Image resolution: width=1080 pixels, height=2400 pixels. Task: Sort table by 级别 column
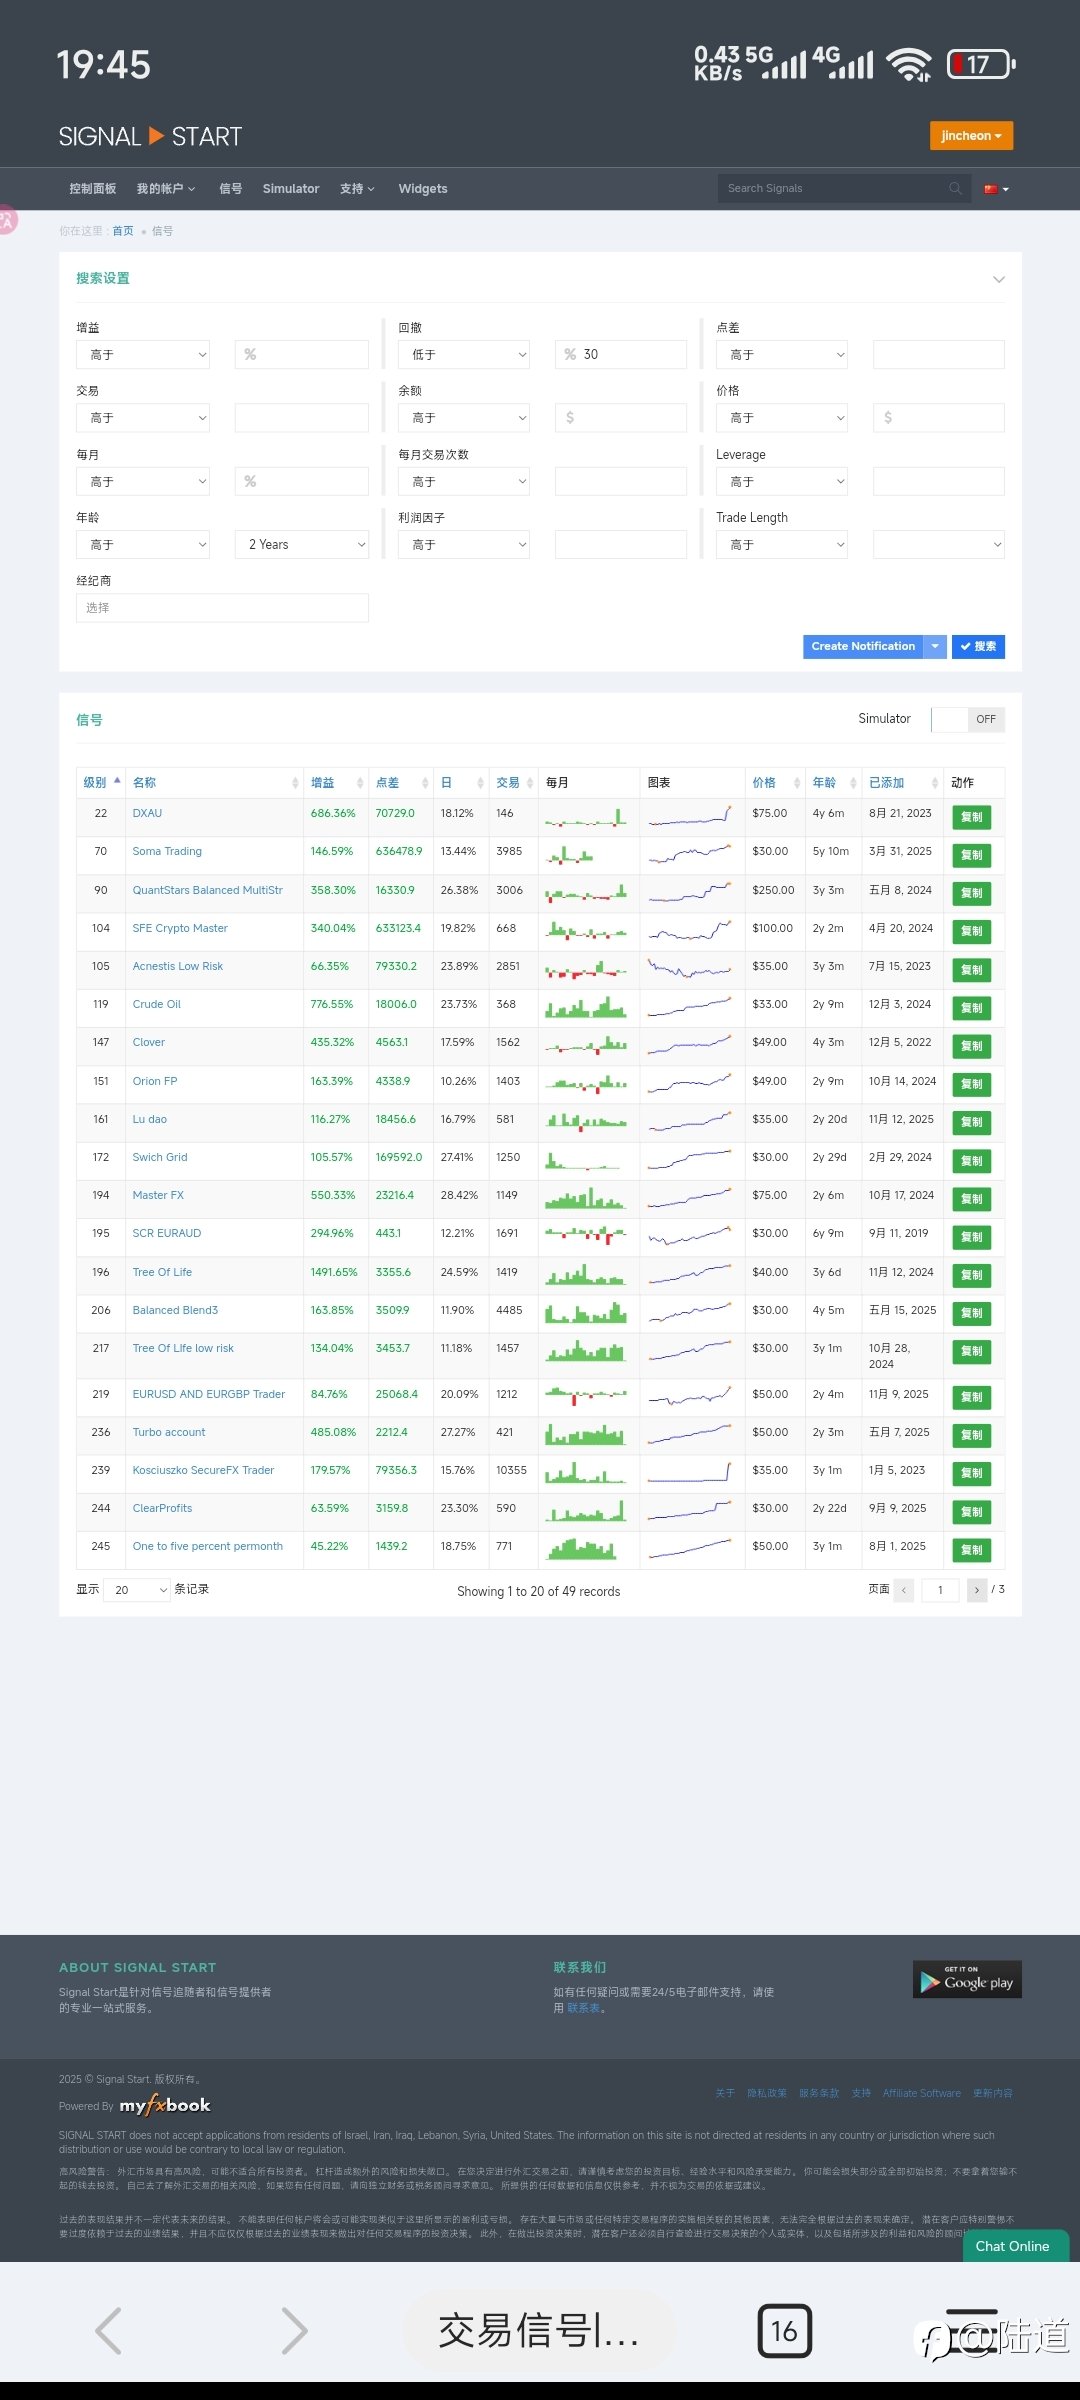coord(102,782)
